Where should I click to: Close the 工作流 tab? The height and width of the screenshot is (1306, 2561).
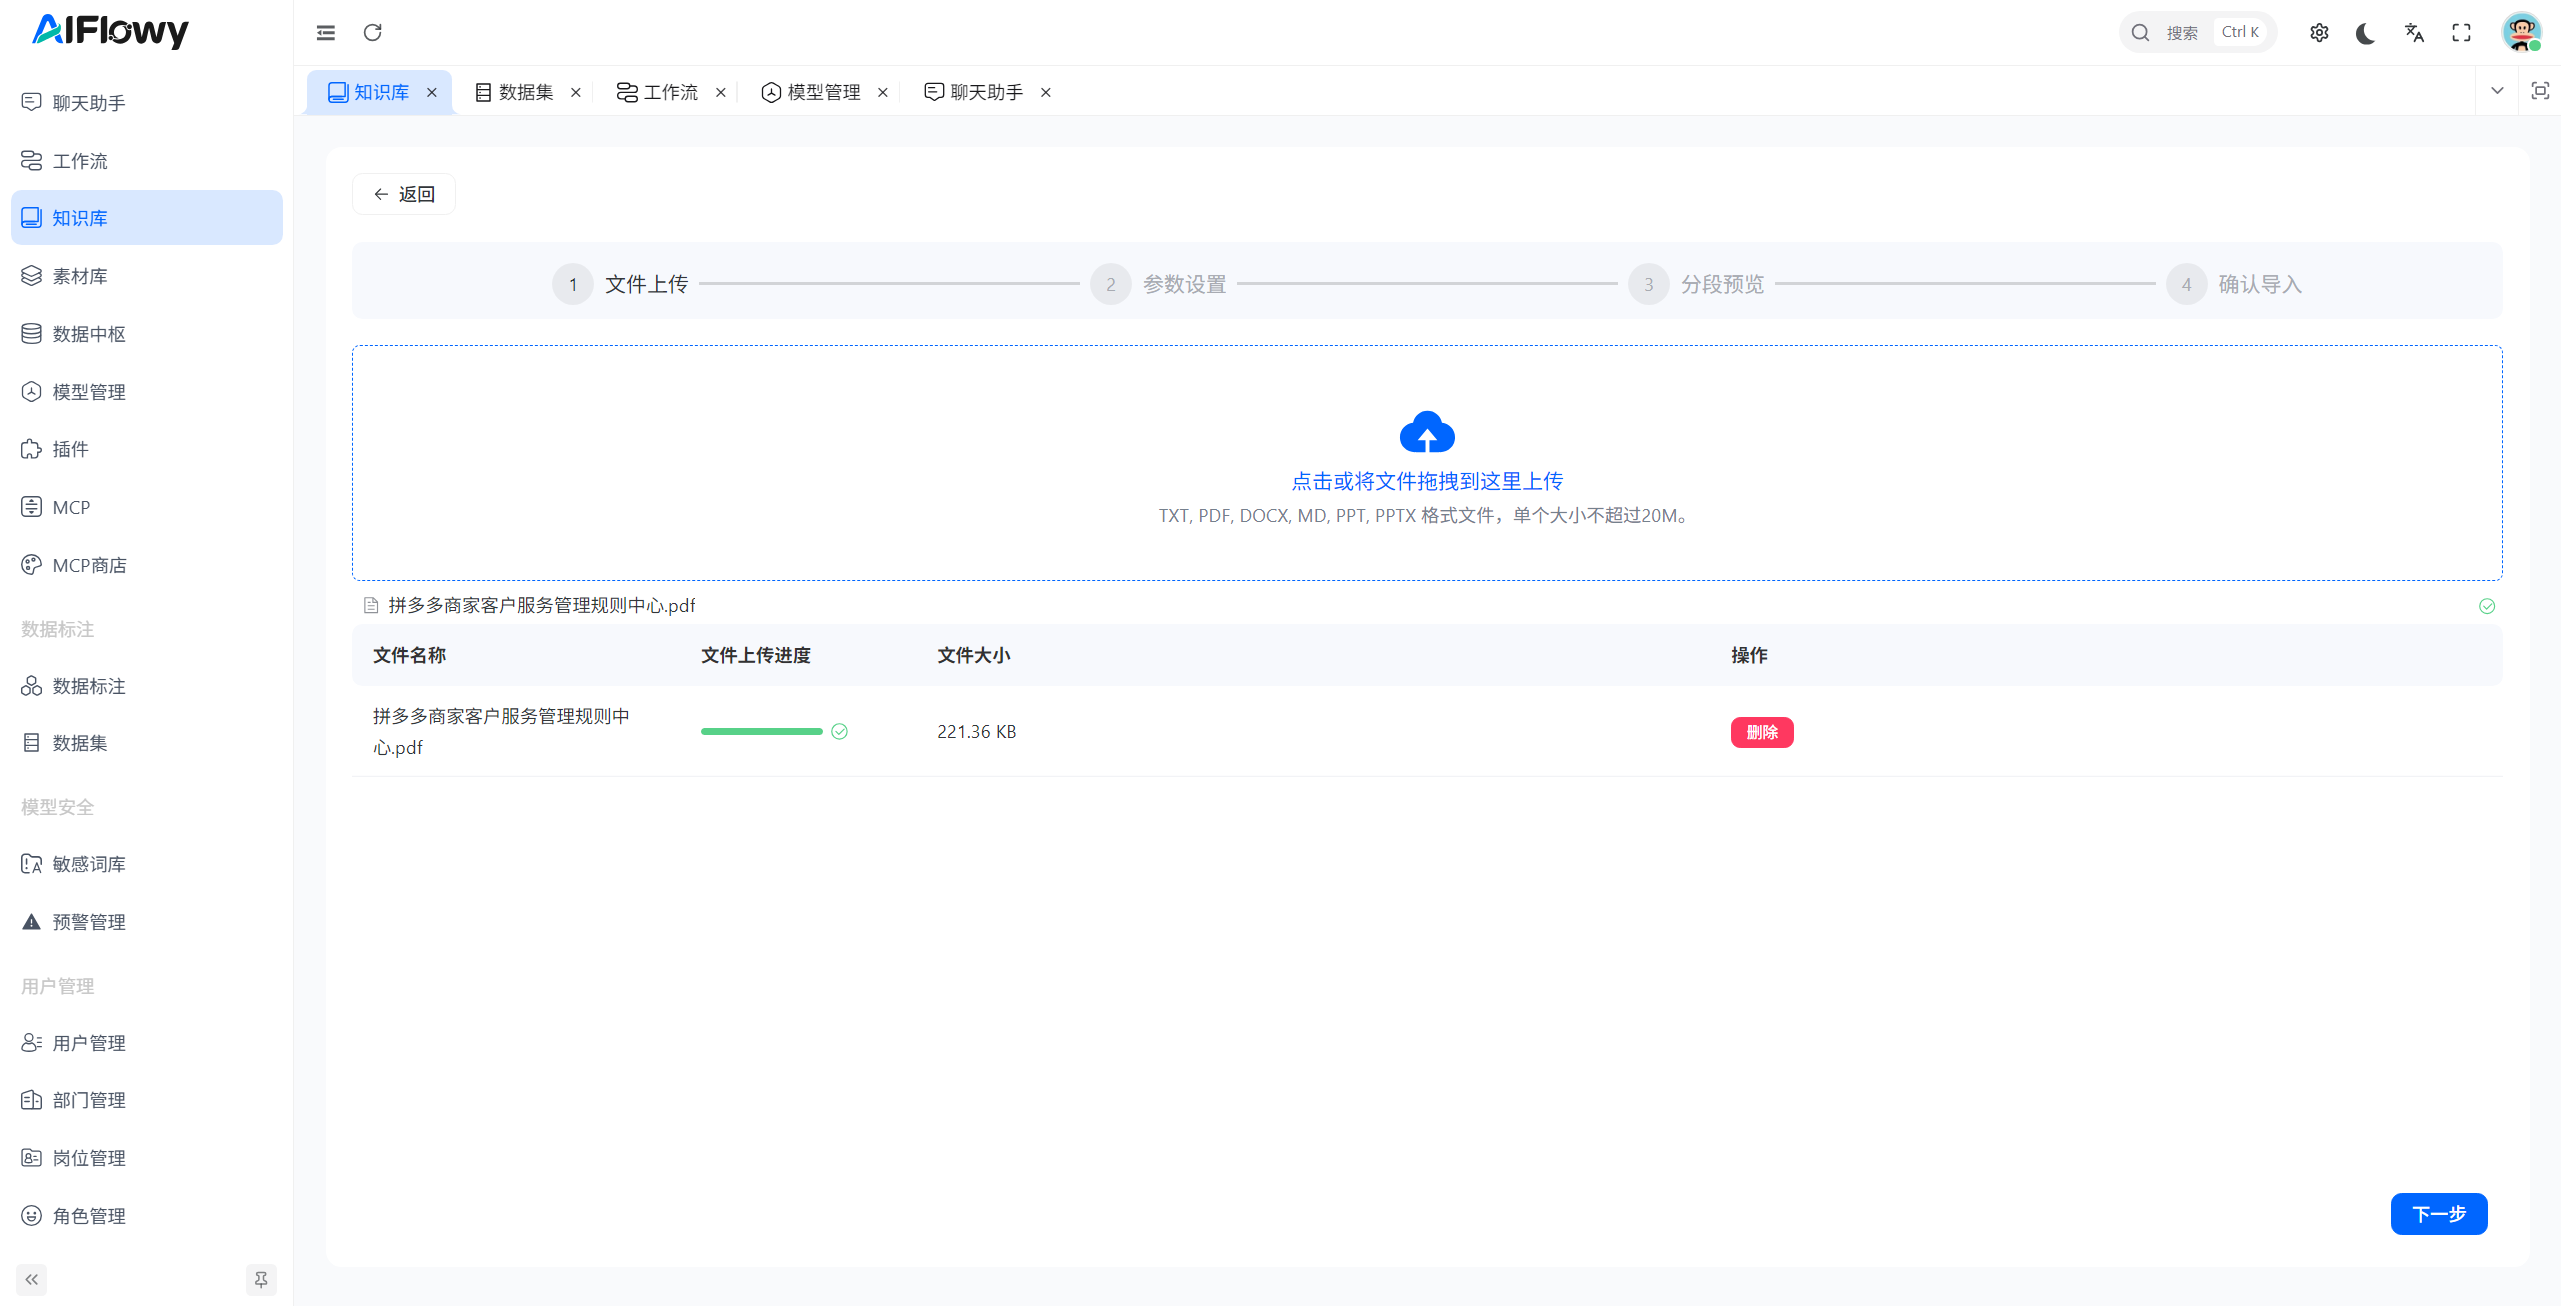(721, 92)
